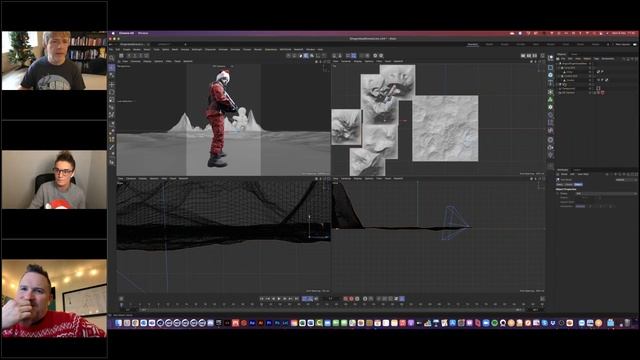Open the Takes tab next to Objects
This screenshot has height=360, width=640.
(574, 54)
